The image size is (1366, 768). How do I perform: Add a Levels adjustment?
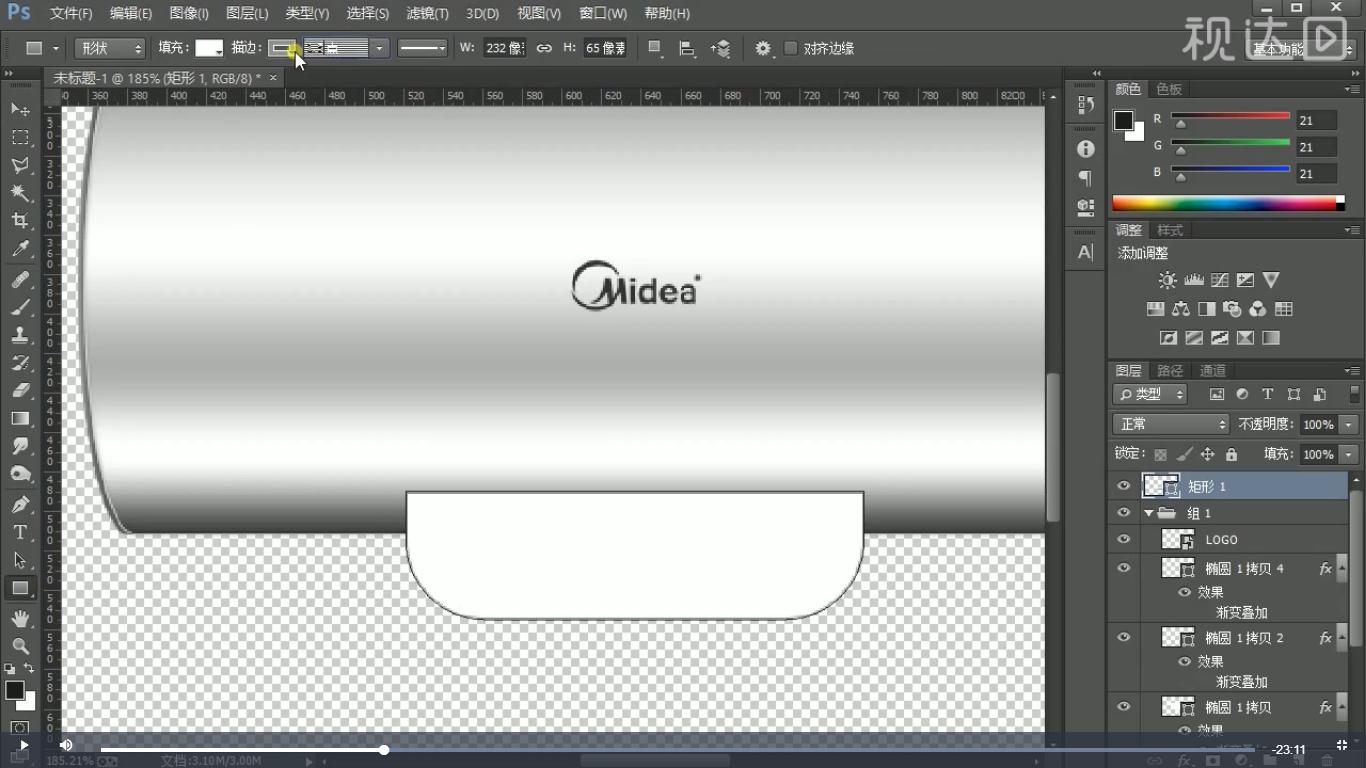point(1193,280)
